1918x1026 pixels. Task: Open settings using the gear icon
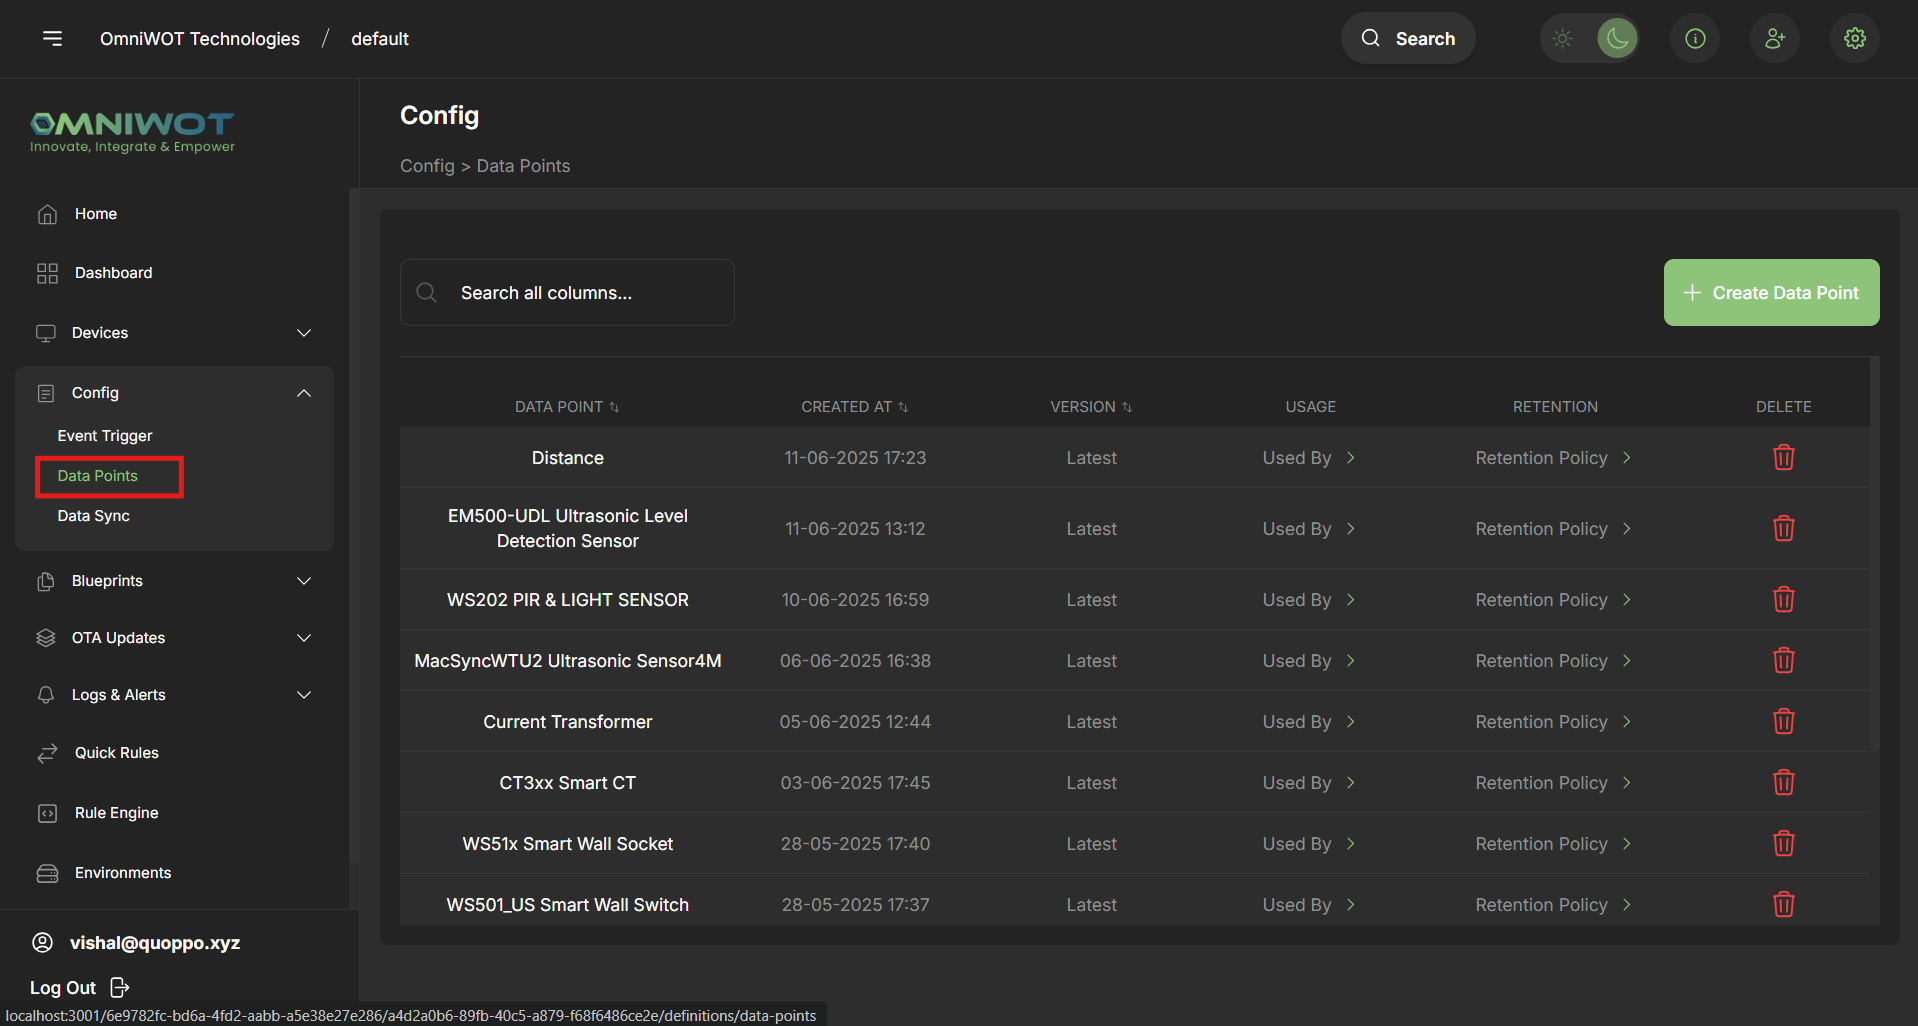tap(1853, 38)
